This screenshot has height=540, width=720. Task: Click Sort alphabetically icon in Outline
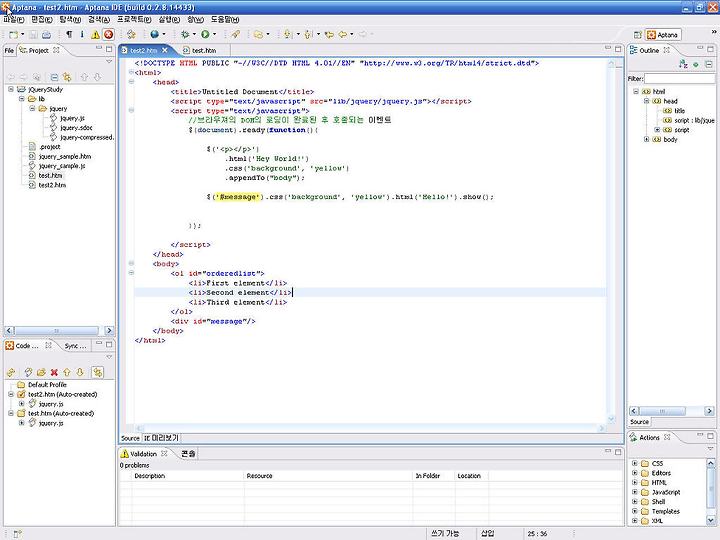(683, 65)
